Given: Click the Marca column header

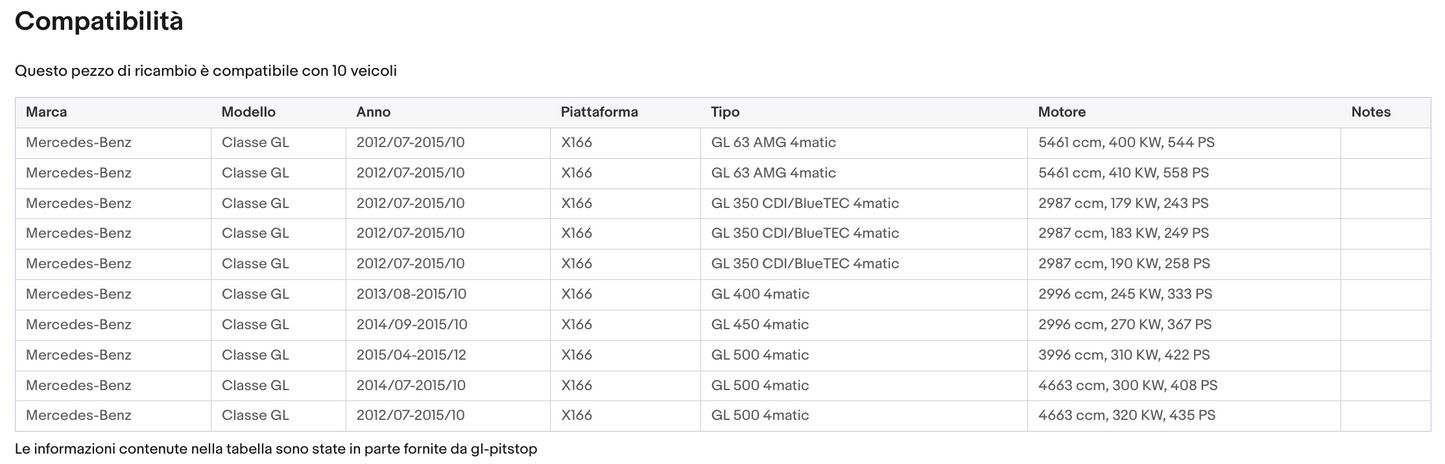Looking at the screenshot, I should (x=46, y=112).
